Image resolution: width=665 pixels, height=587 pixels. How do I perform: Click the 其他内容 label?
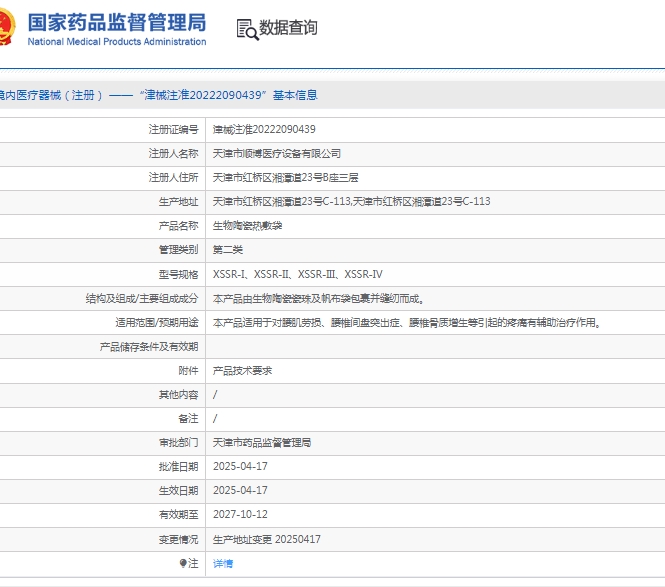tap(178, 395)
